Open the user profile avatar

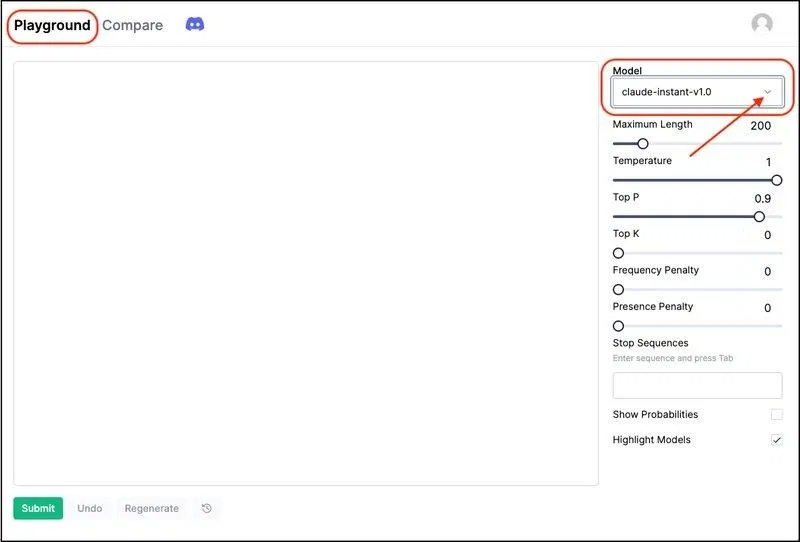(762, 23)
